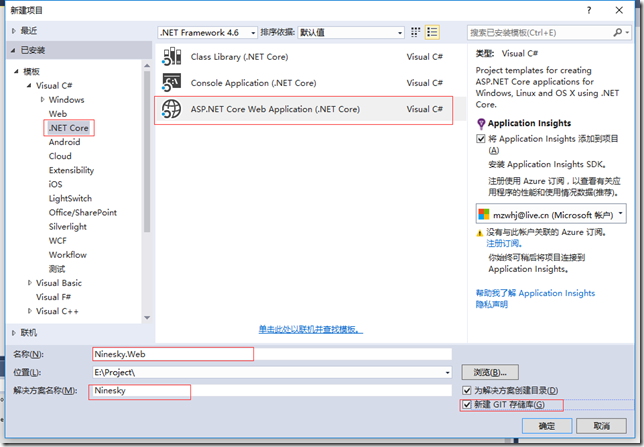
Task: Click the 取消 (Cancel) button
Action: point(601,426)
